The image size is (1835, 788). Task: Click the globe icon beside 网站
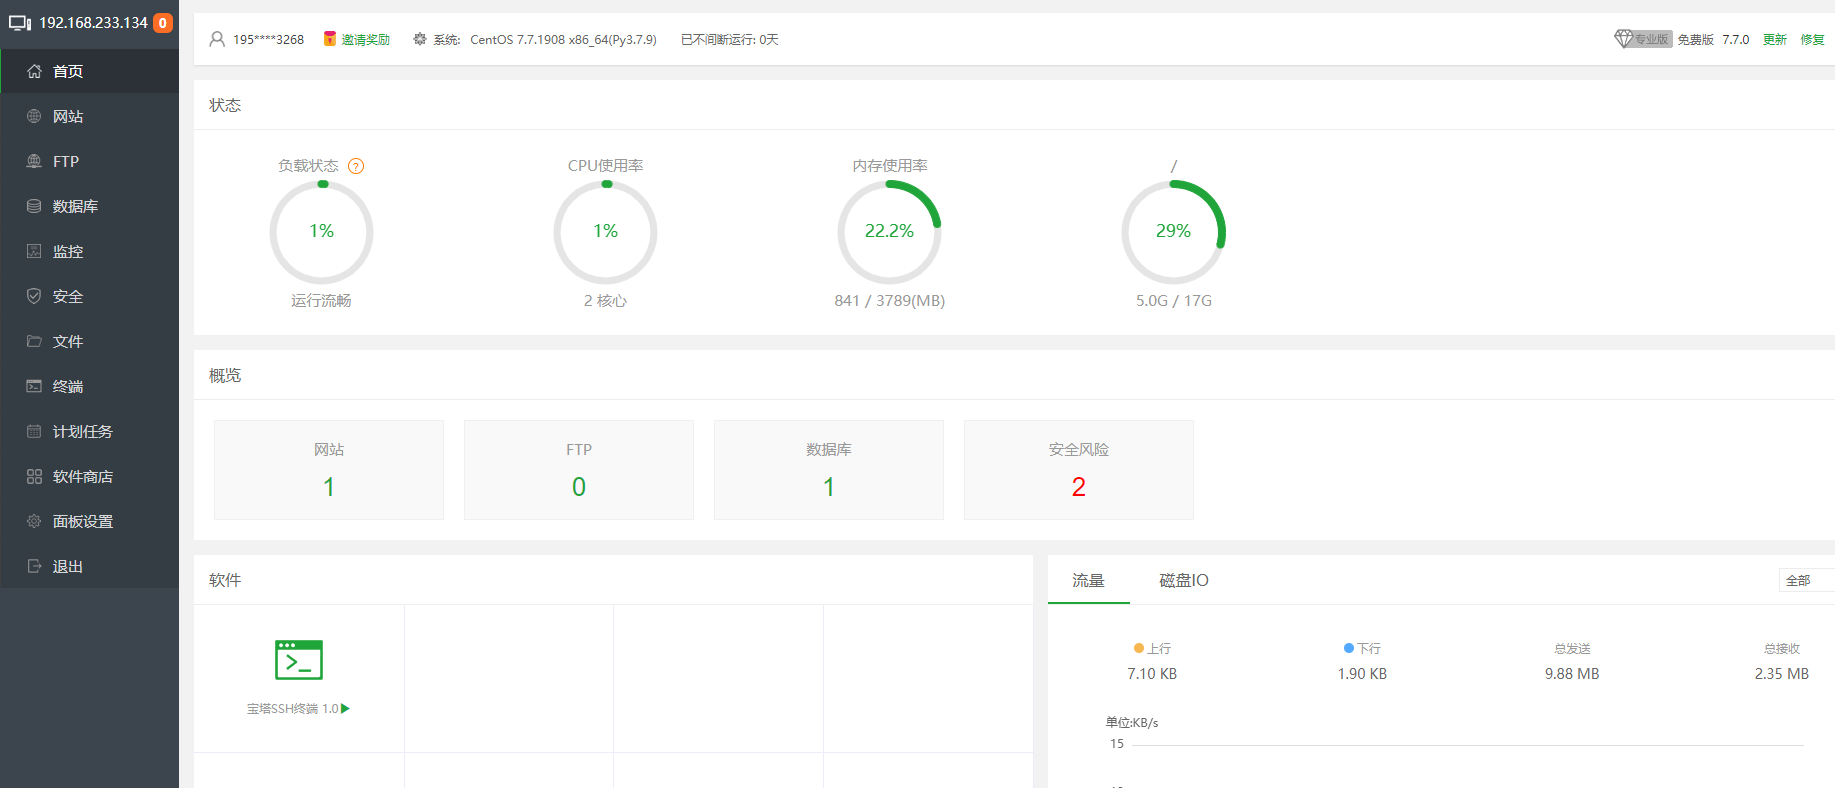pos(34,116)
